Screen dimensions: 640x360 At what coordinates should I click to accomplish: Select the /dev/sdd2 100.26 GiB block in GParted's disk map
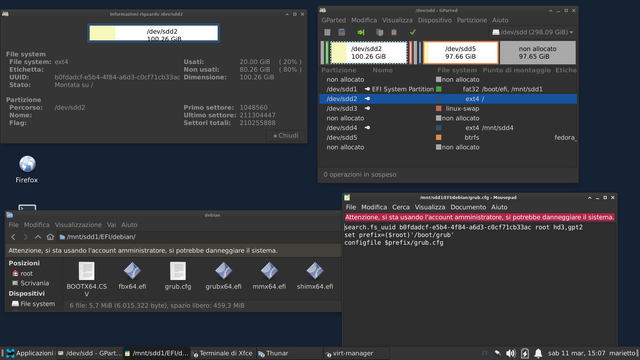click(369, 52)
